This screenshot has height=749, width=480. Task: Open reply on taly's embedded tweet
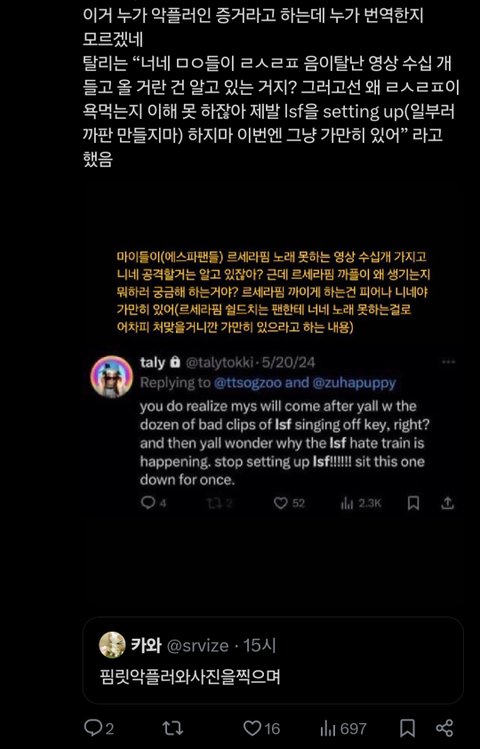click(153, 503)
